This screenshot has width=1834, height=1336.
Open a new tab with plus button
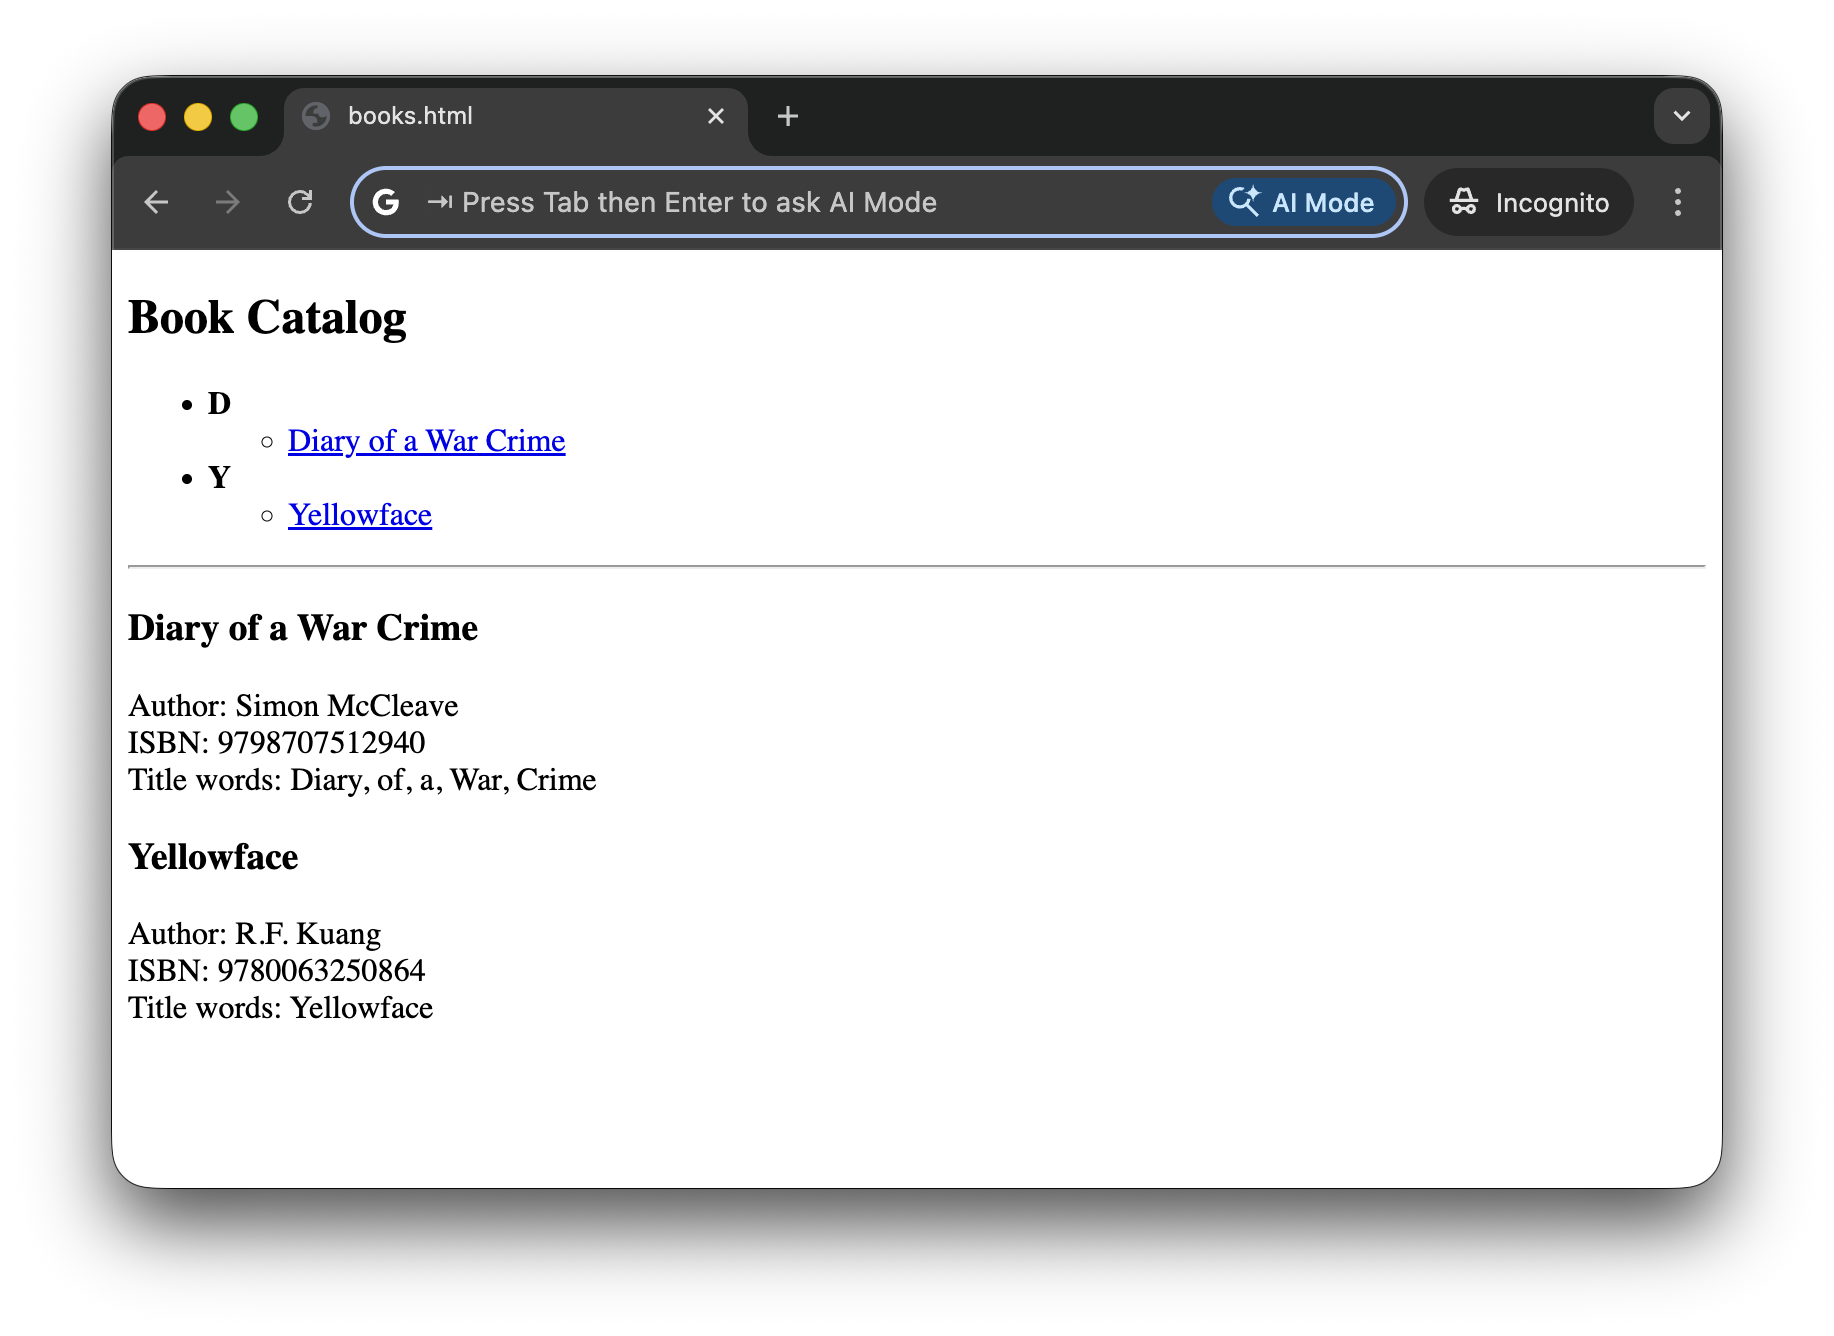pyautogui.click(x=787, y=117)
